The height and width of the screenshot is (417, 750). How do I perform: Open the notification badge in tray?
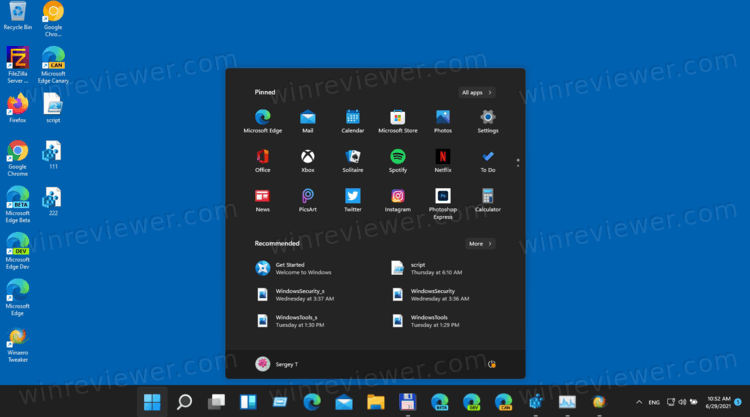point(738,402)
